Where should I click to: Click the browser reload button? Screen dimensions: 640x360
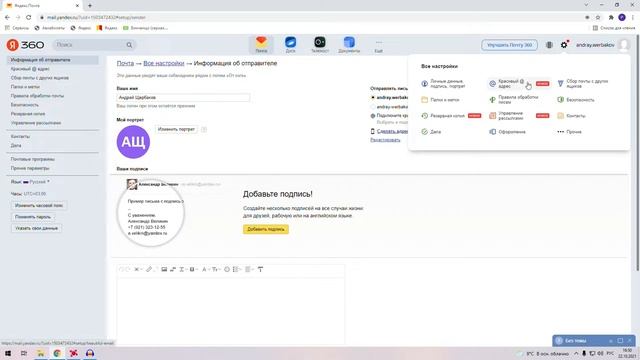point(29,17)
